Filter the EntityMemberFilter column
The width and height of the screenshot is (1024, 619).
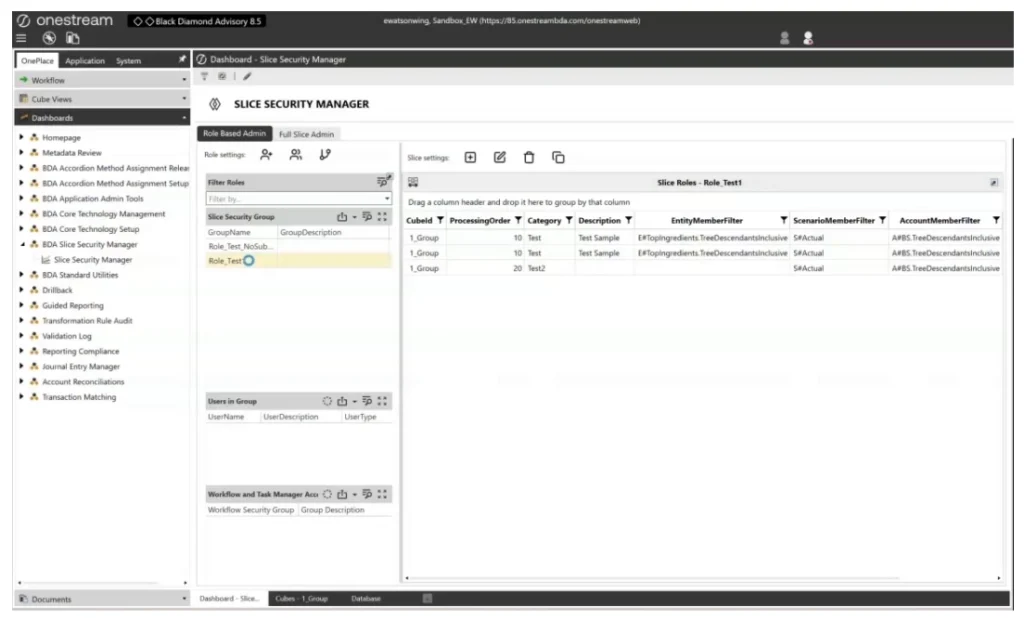783,221
